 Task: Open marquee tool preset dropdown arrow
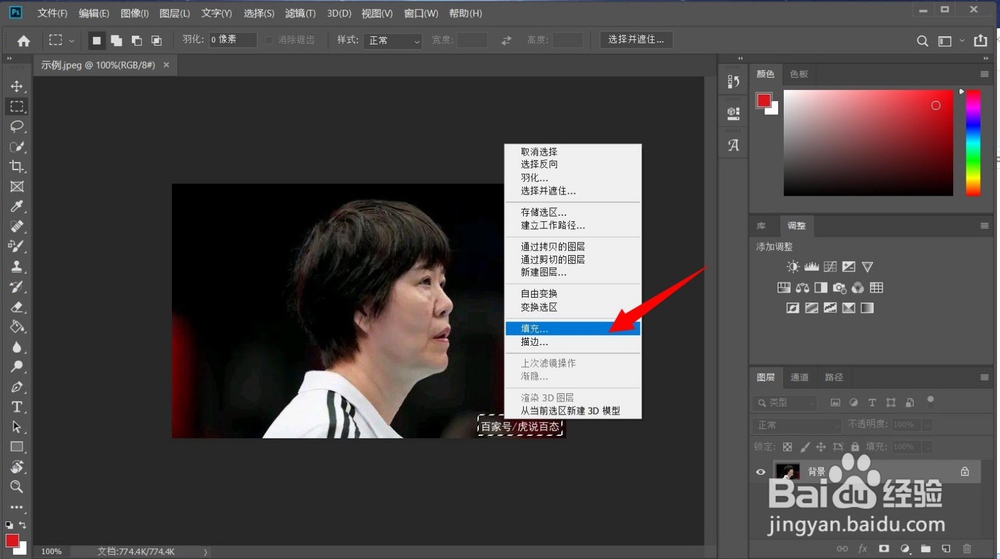click(x=71, y=41)
